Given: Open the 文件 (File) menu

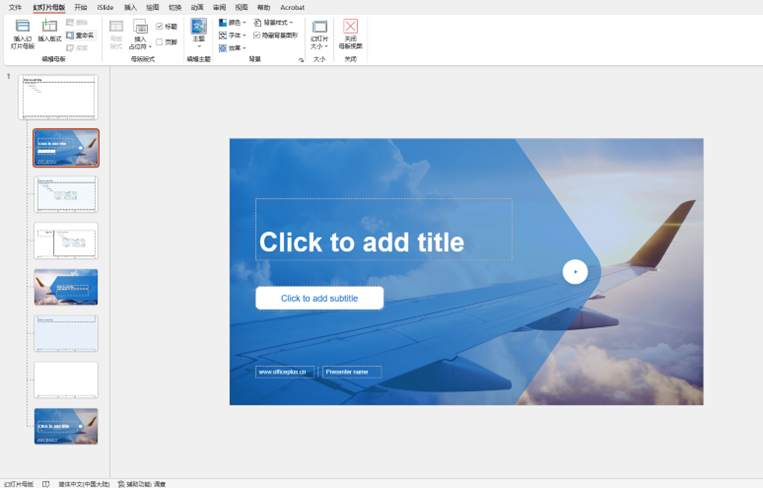Looking at the screenshot, I should coord(15,7).
